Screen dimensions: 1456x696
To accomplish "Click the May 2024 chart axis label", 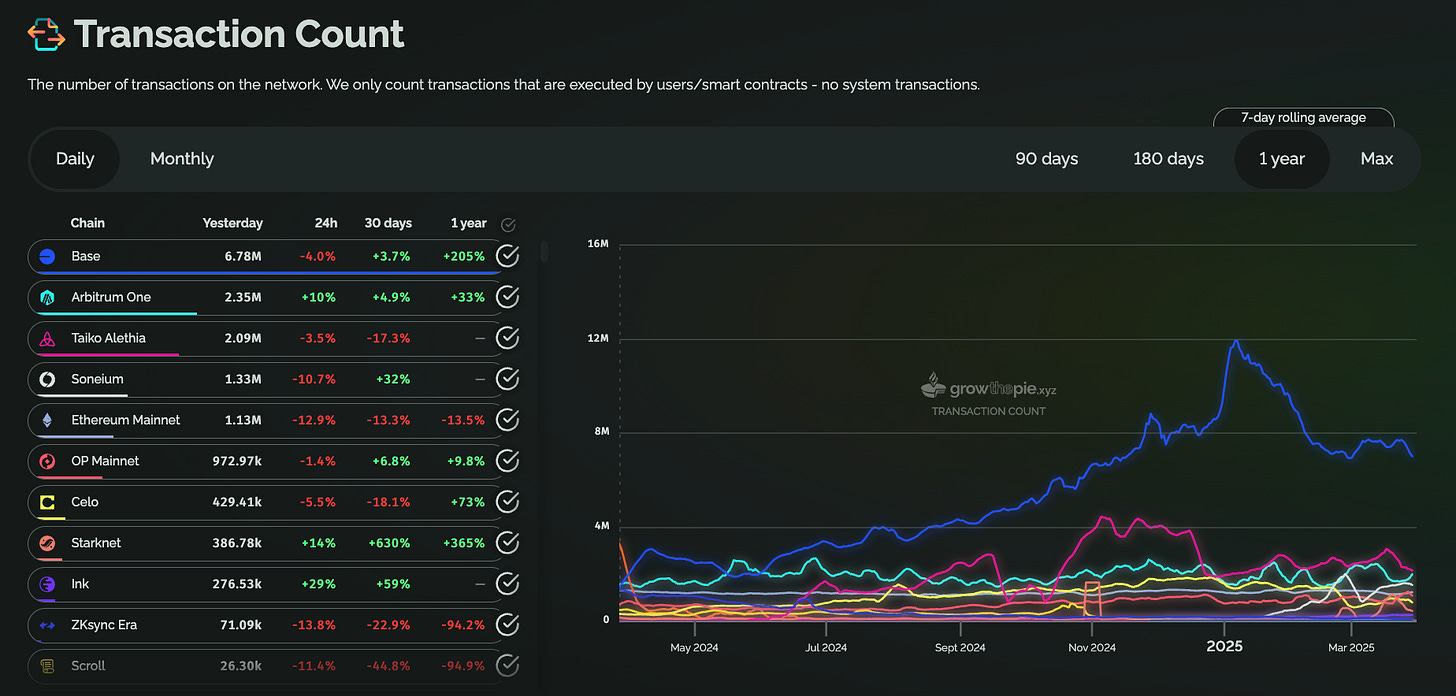I will point(695,647).
